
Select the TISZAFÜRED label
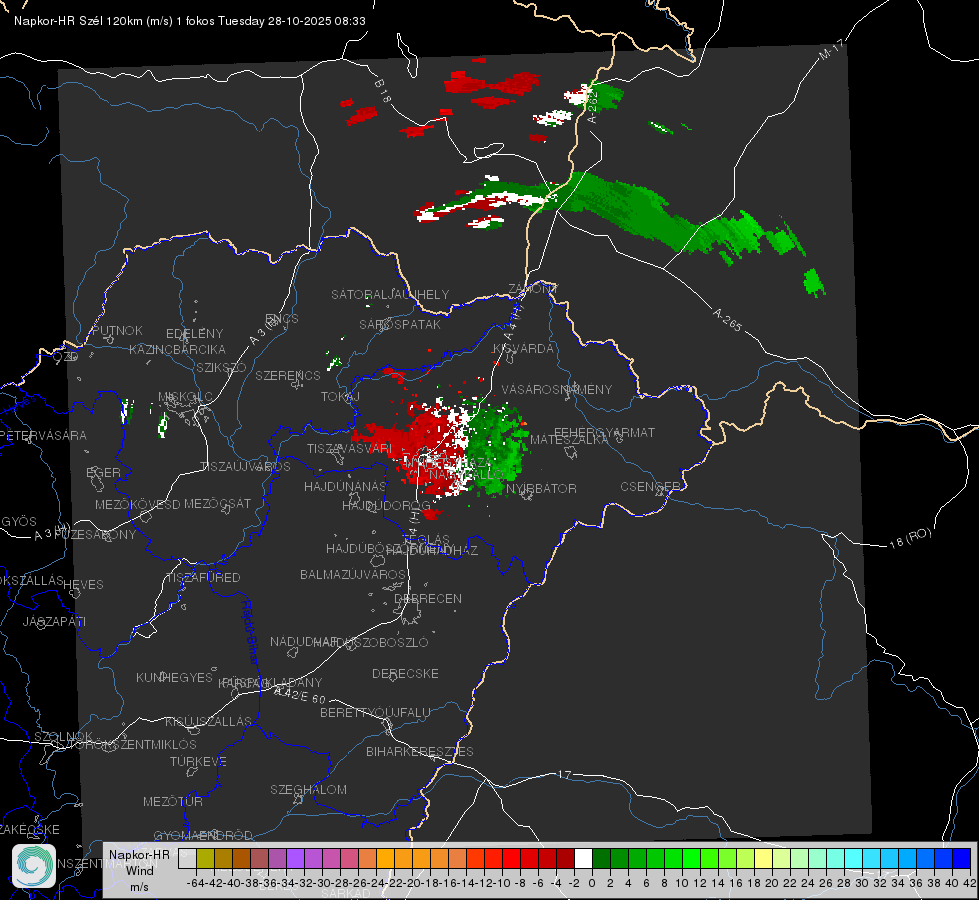(x=203, y=578)
